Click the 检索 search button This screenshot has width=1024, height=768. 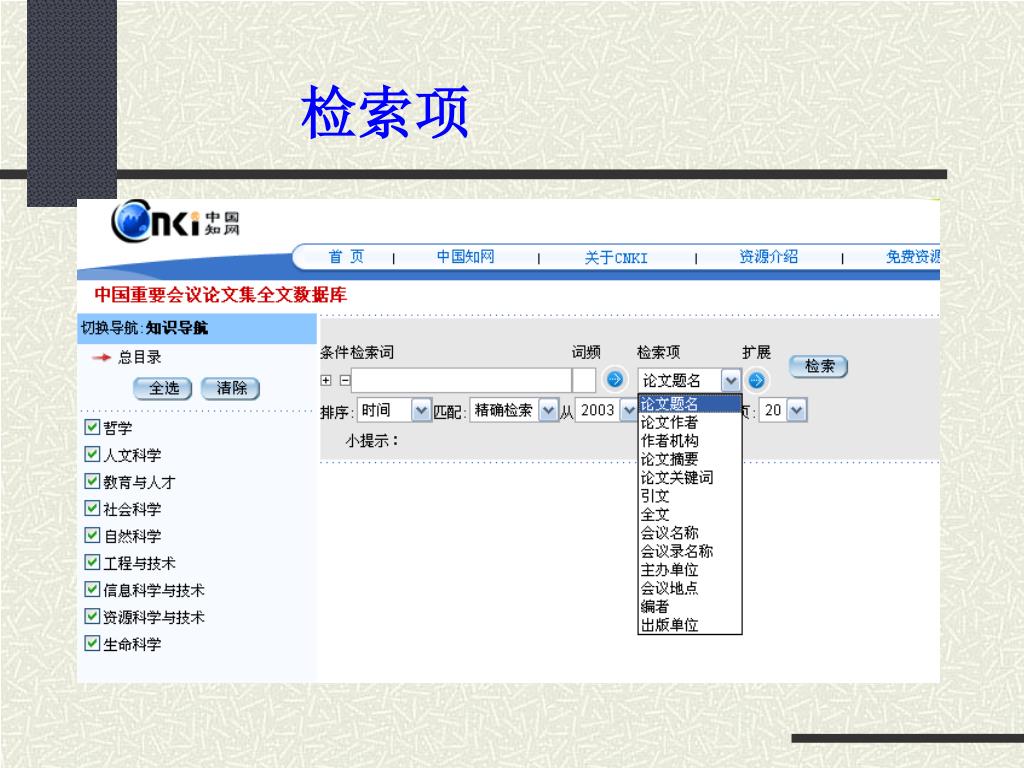point(818,366)
